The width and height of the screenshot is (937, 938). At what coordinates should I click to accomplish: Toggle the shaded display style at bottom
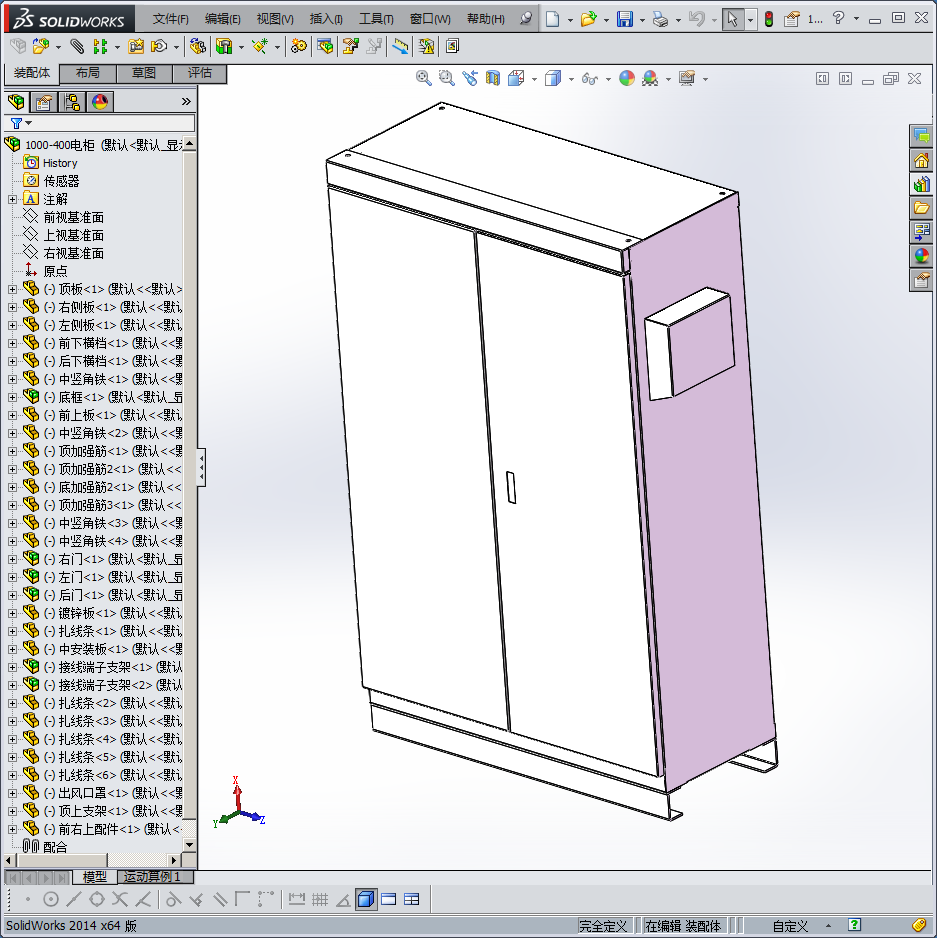pos(365,899)
